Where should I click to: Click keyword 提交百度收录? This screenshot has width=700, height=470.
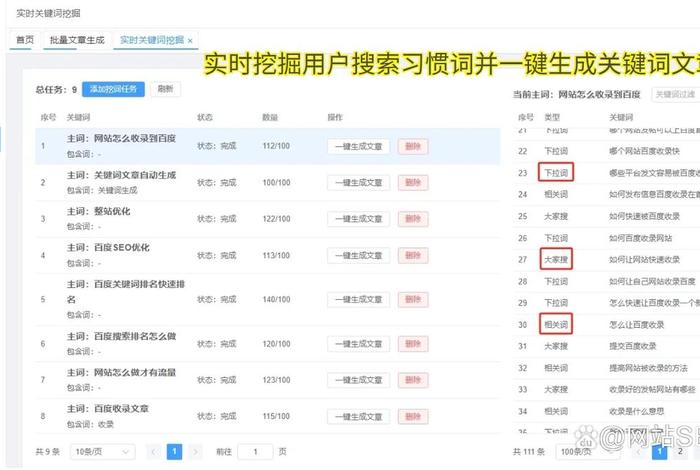pyautogui.click(x=633, y=346)
